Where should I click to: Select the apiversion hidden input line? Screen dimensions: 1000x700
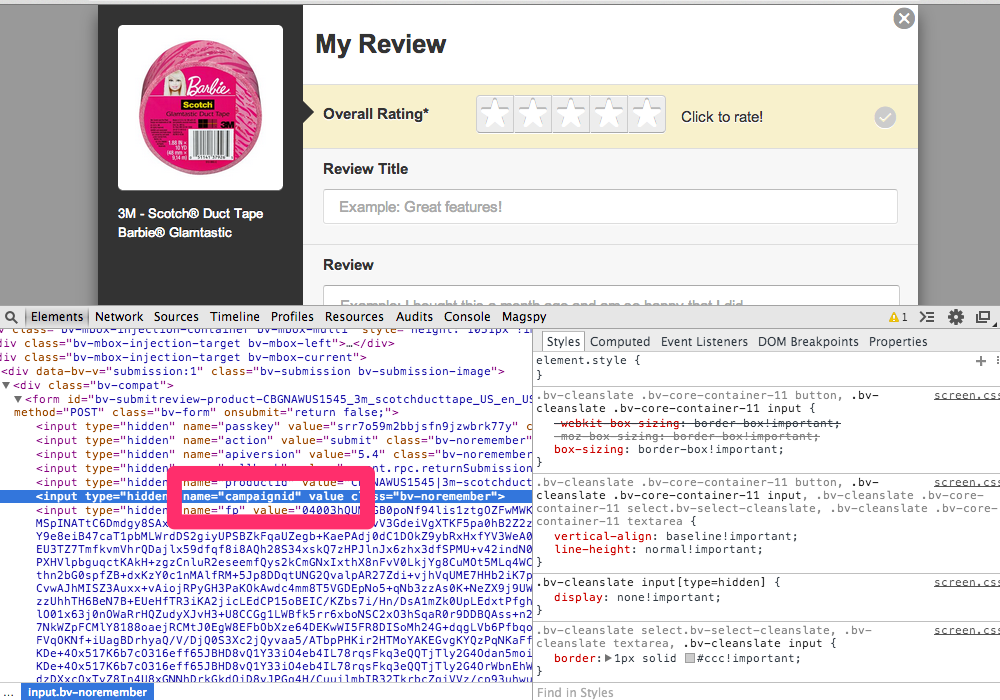284,455
